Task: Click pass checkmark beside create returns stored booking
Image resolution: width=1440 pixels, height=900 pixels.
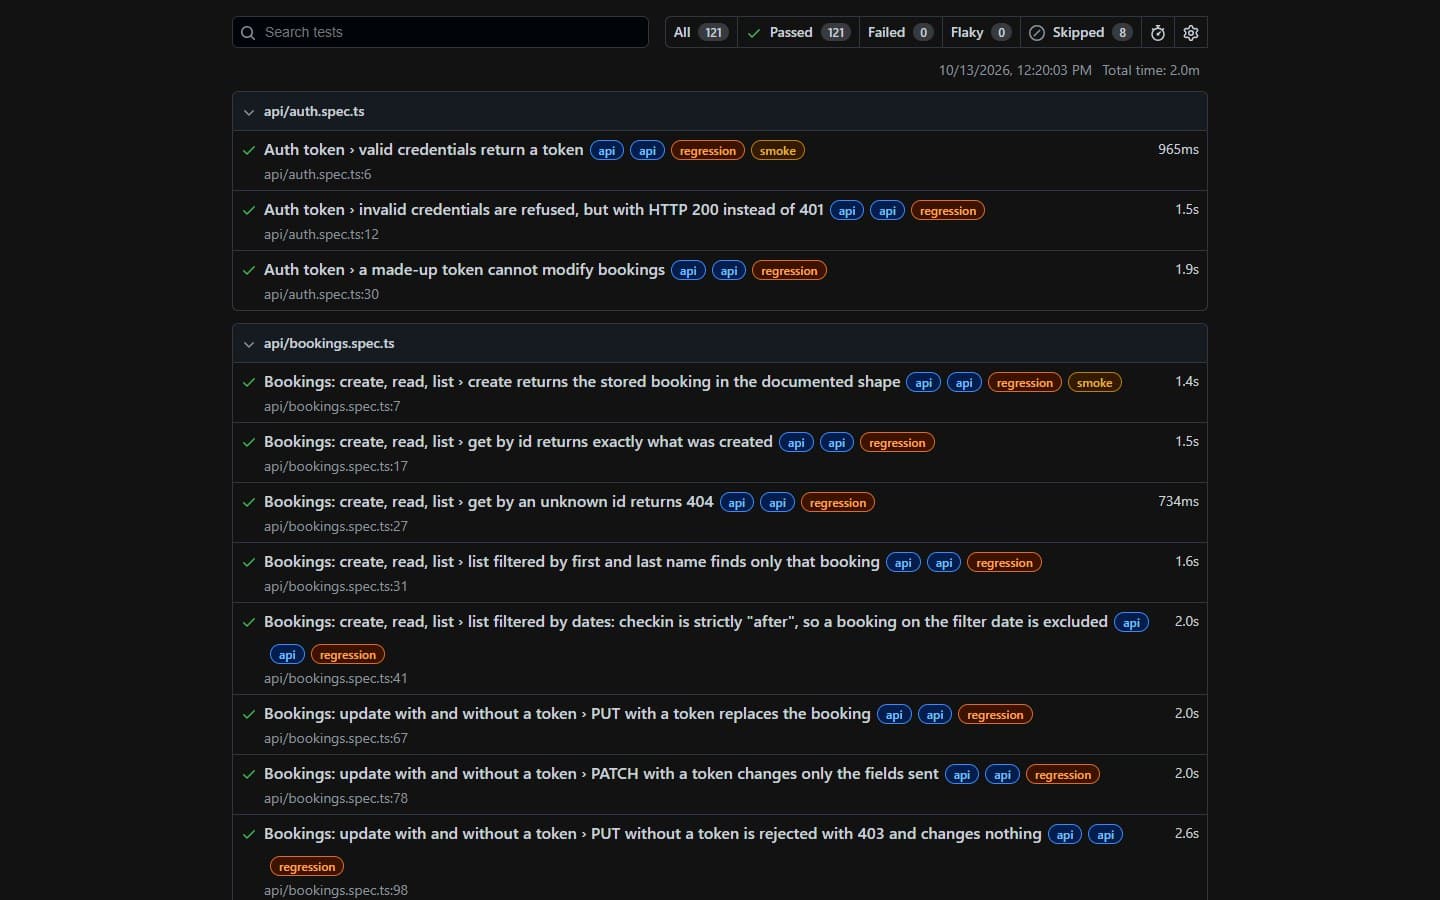Action: tap(249, 382)
